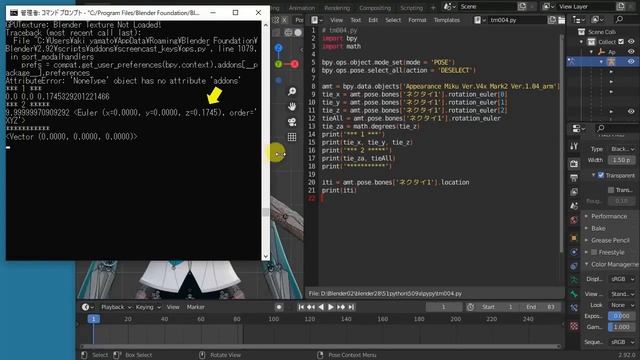Toggle camera view with the camera icon

pyautogui.click(x=292, y=122)
